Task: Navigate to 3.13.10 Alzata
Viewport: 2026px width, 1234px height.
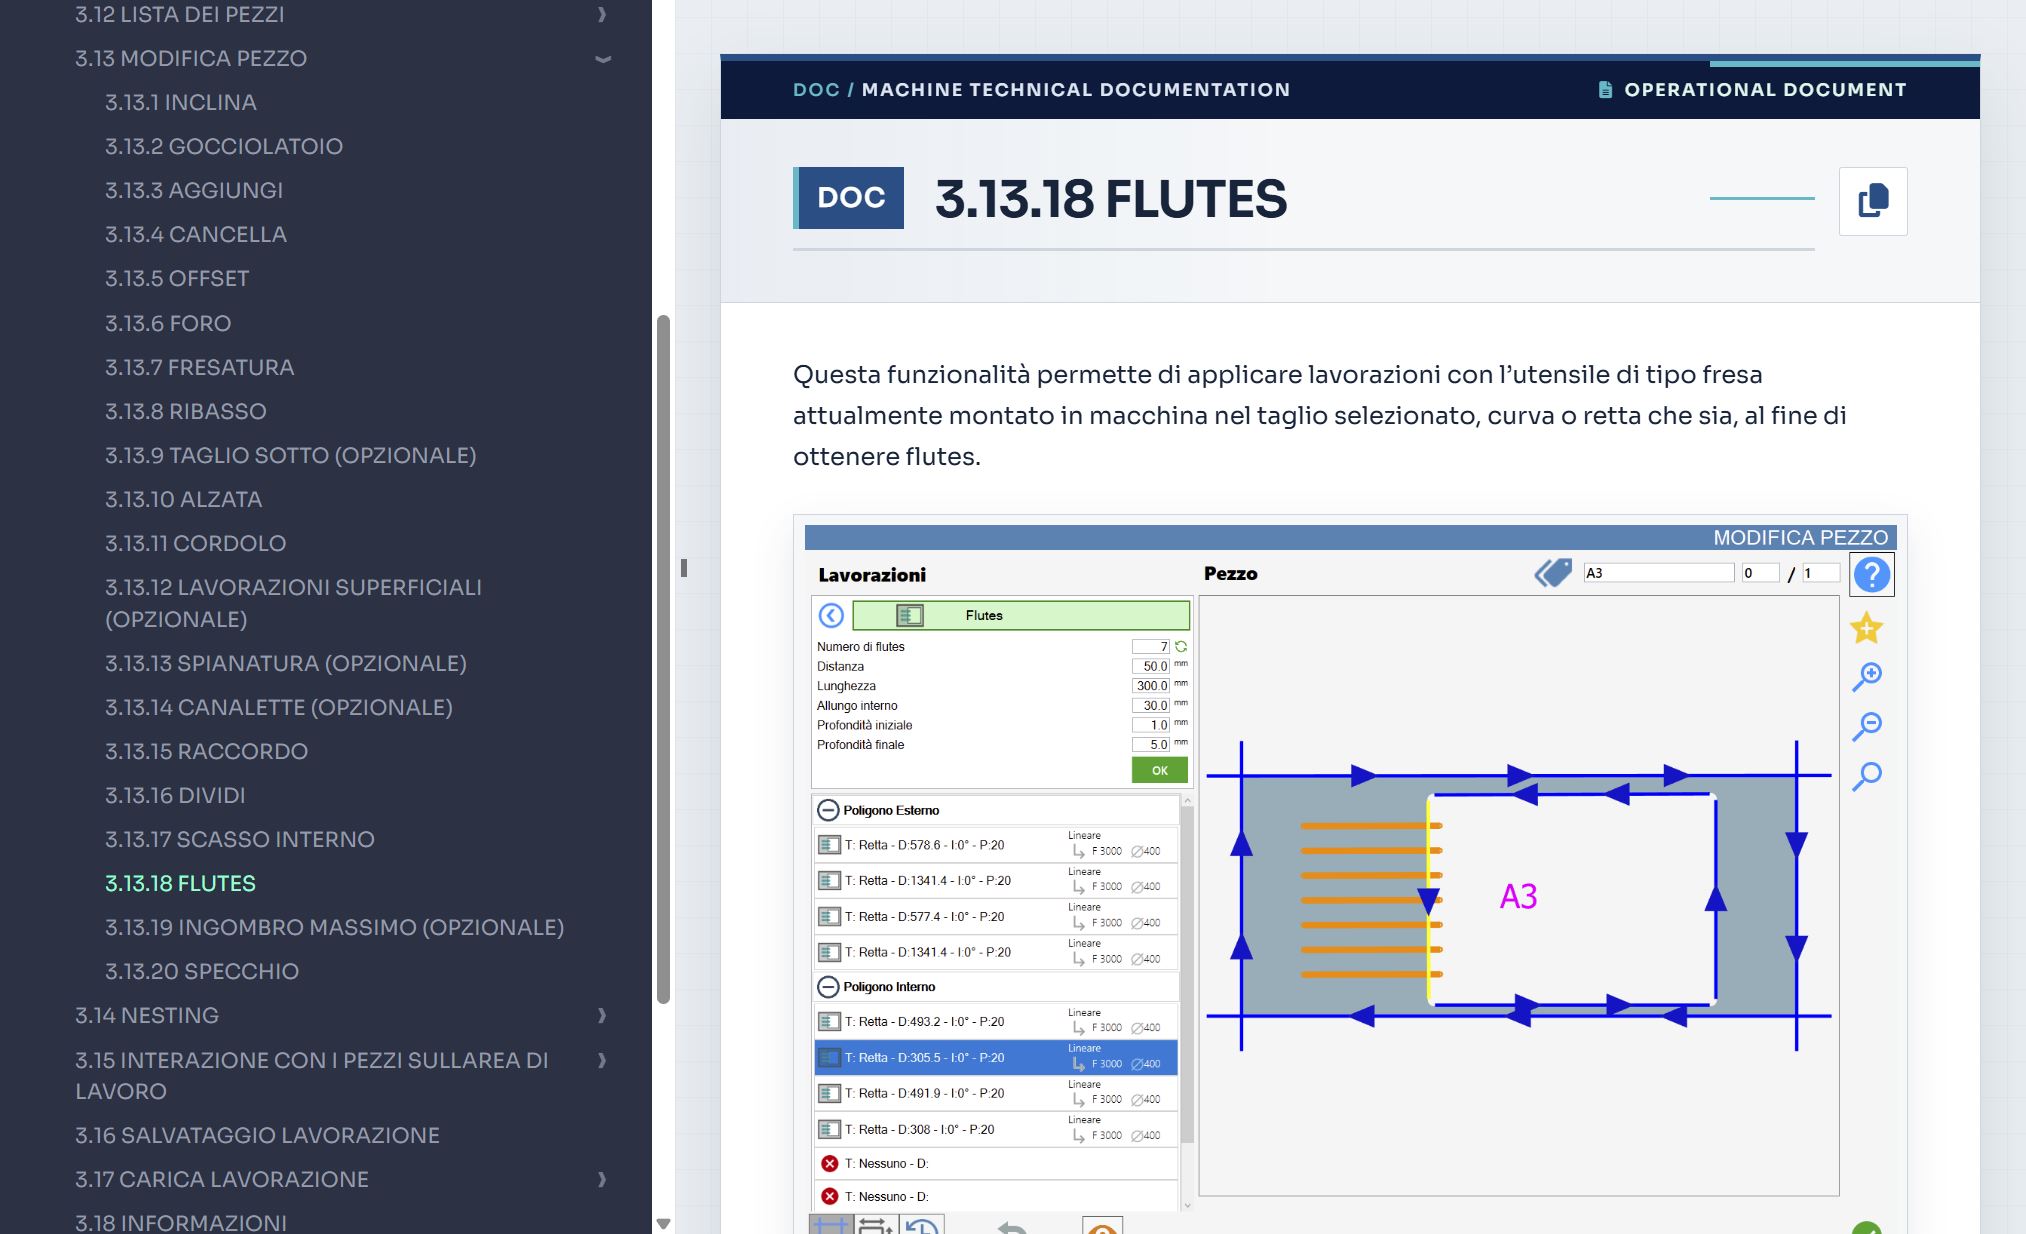Action: tap(184, 499)
